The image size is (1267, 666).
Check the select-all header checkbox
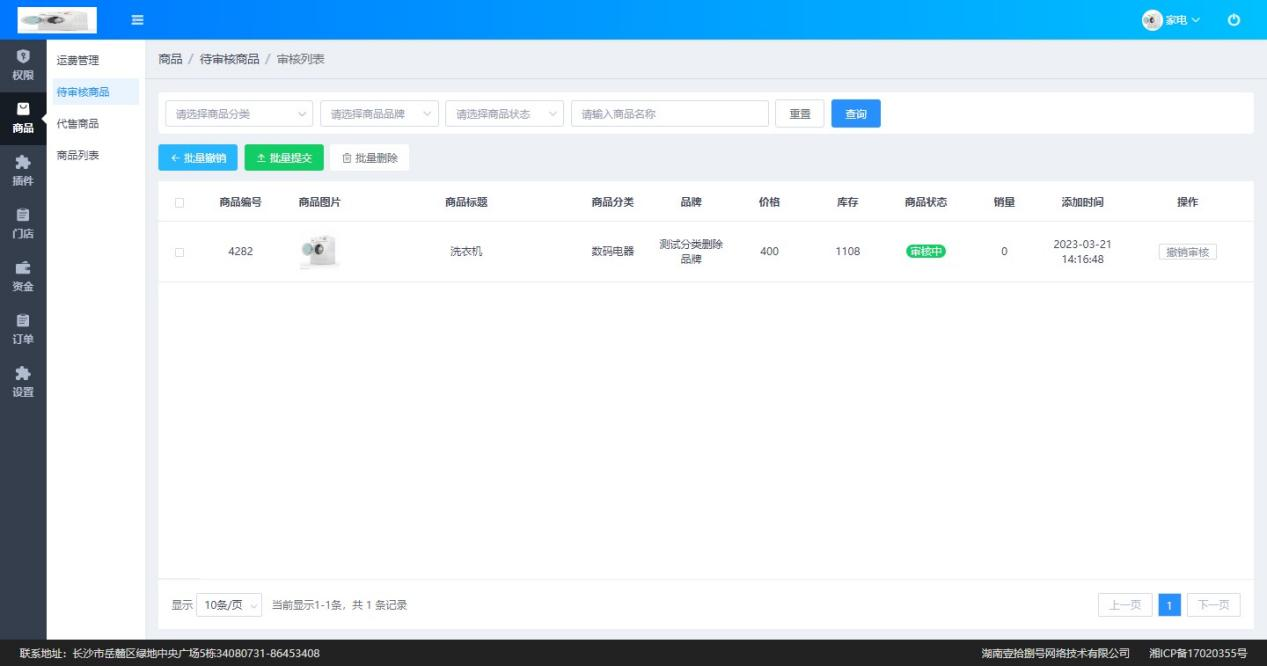point(180,203)
